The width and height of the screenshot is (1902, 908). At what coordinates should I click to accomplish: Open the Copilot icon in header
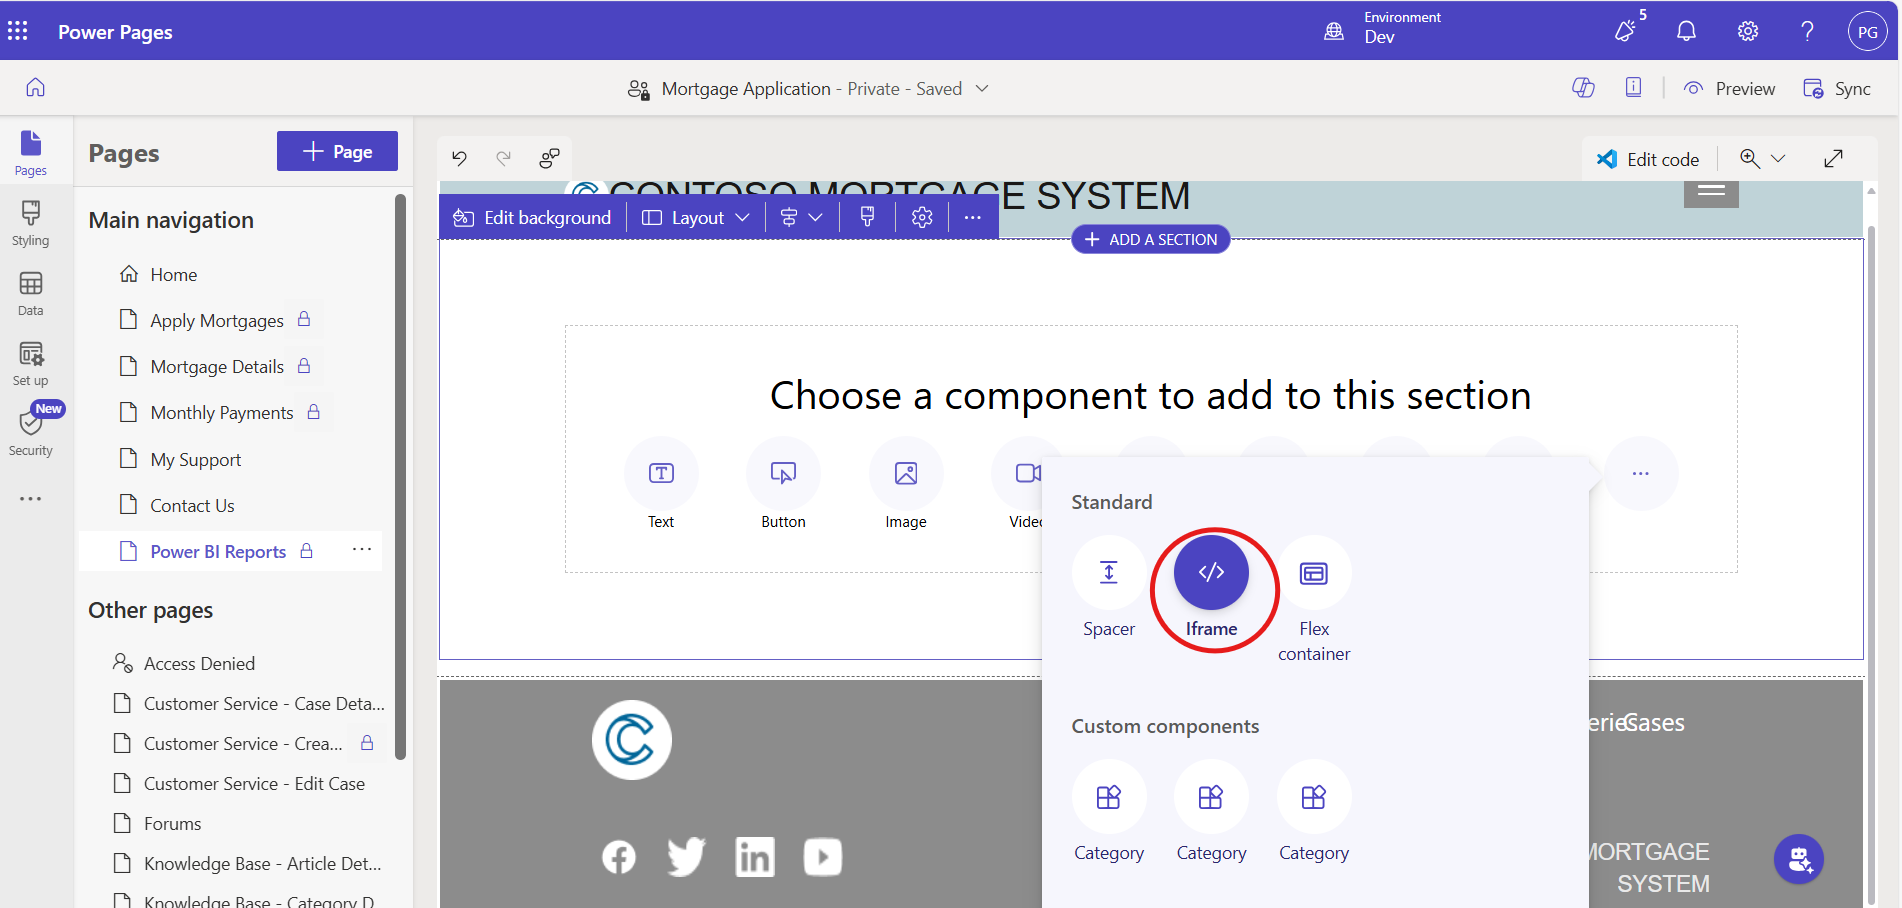pyautogui.click(x=1583, y=88)
